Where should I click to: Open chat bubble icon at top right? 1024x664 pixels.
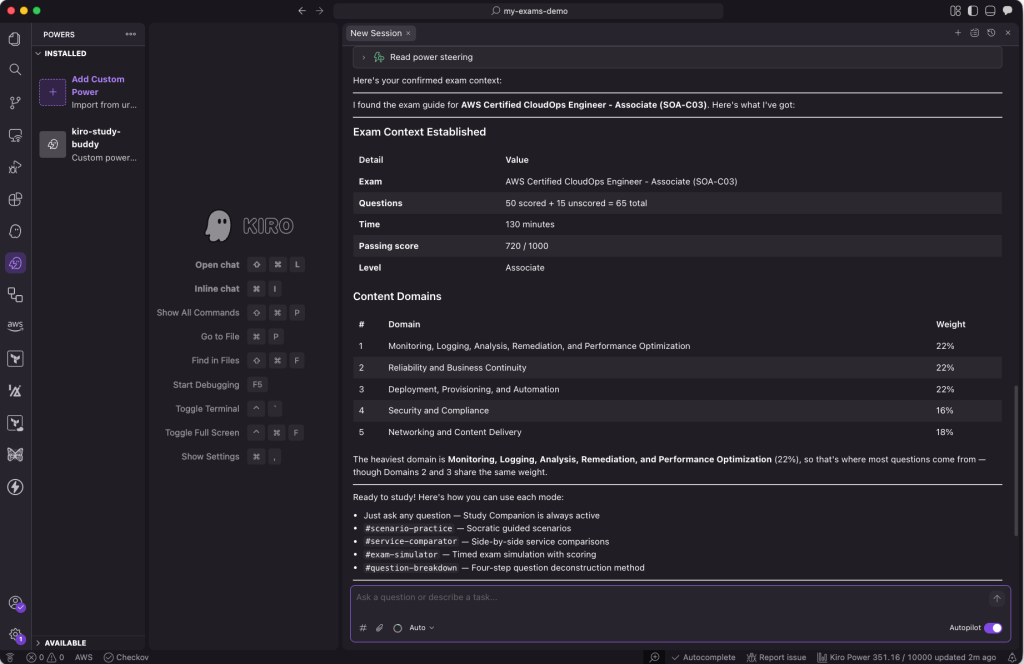point(1008,10)
